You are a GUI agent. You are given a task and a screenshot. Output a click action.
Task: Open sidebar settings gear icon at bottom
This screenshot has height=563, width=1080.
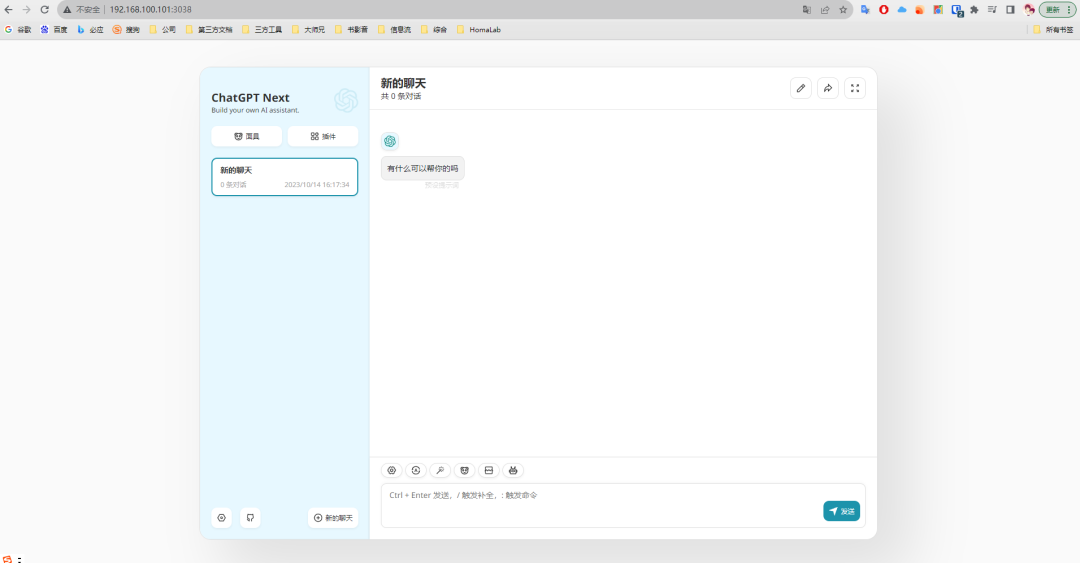pos(222,518)
